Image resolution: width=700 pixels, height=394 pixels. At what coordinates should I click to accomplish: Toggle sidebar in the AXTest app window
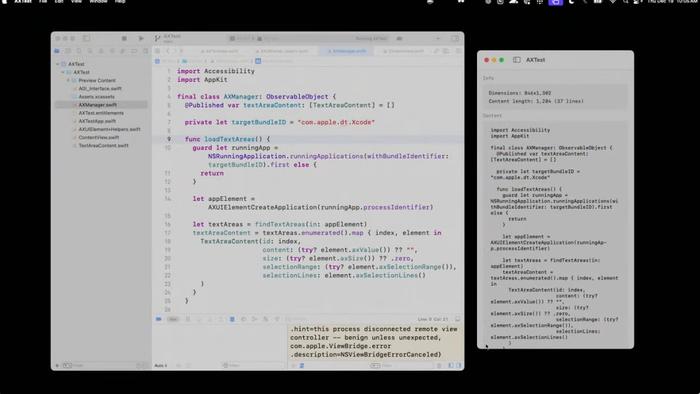[517, 60]
